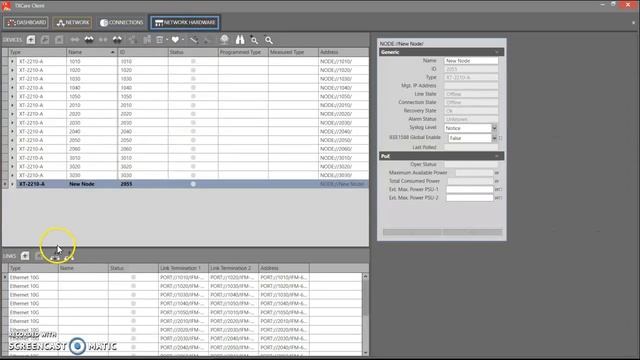
Task: Click the second magnifier zoom icon
Action: [269, 40]
